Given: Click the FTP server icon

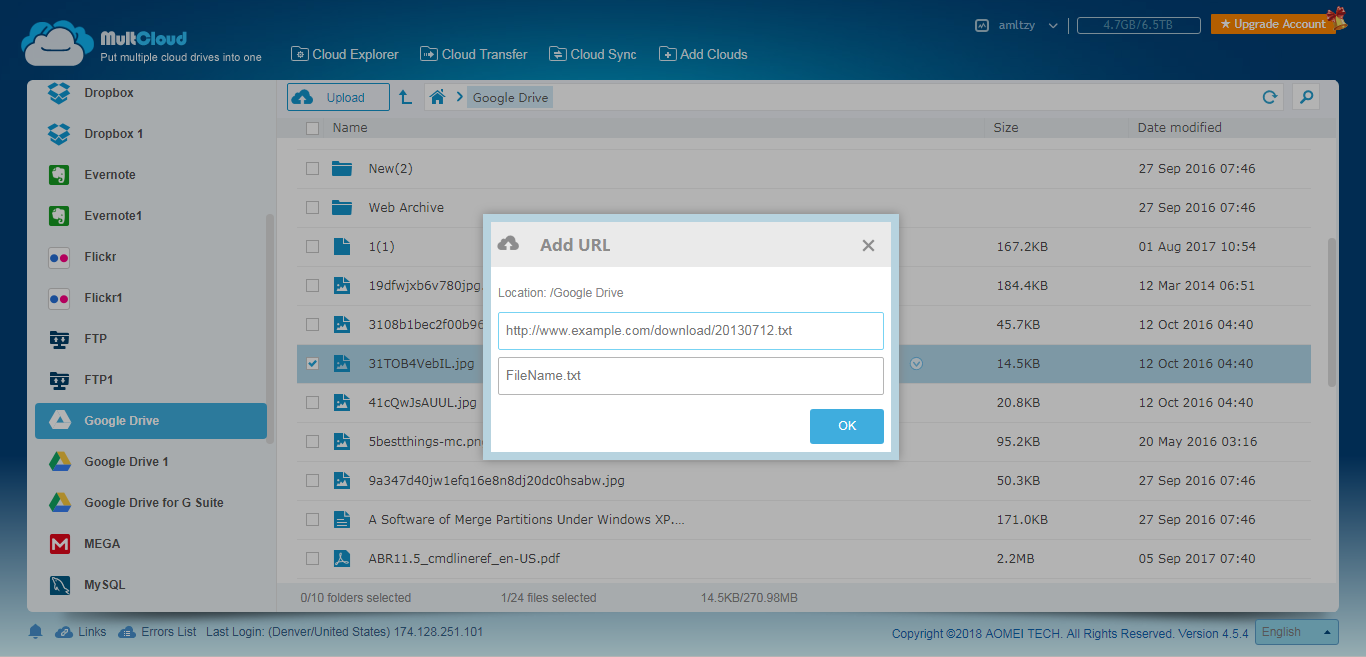Looking at the screenshot, I should 59,339.
